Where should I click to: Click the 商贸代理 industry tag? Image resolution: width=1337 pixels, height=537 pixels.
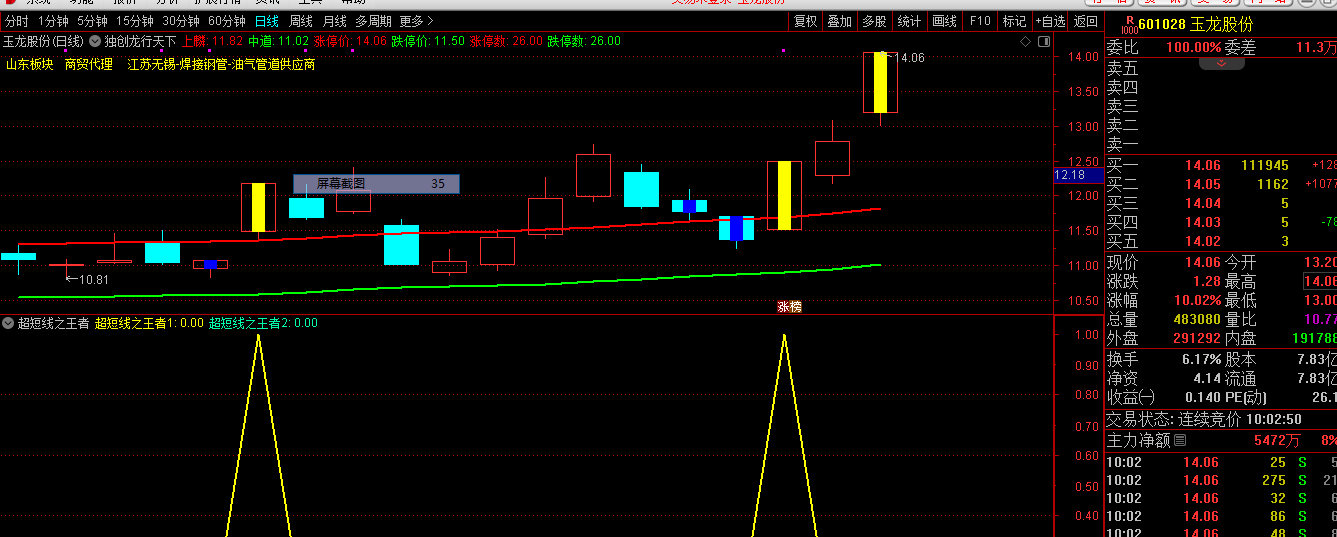click(x=89, y=64)
